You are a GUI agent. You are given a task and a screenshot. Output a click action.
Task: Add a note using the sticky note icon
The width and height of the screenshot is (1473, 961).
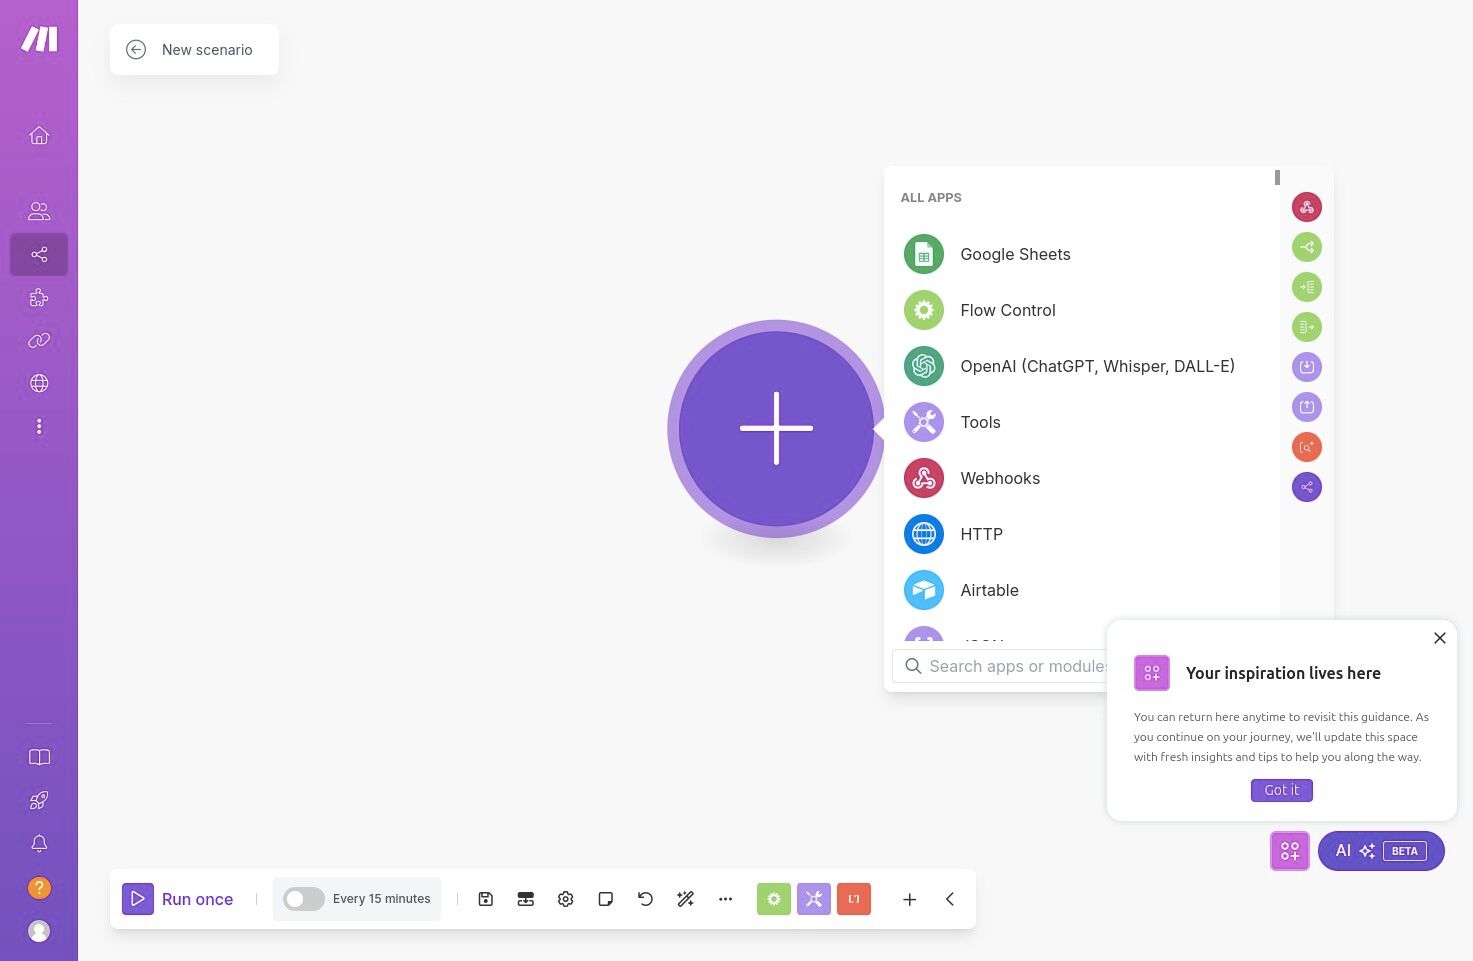pos(605,899)
